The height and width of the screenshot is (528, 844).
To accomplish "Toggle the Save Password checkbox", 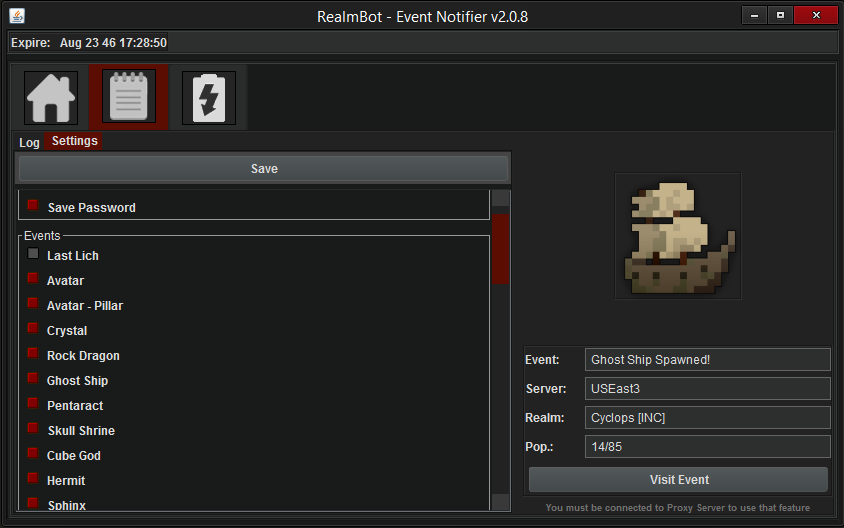I will [33, 205].
